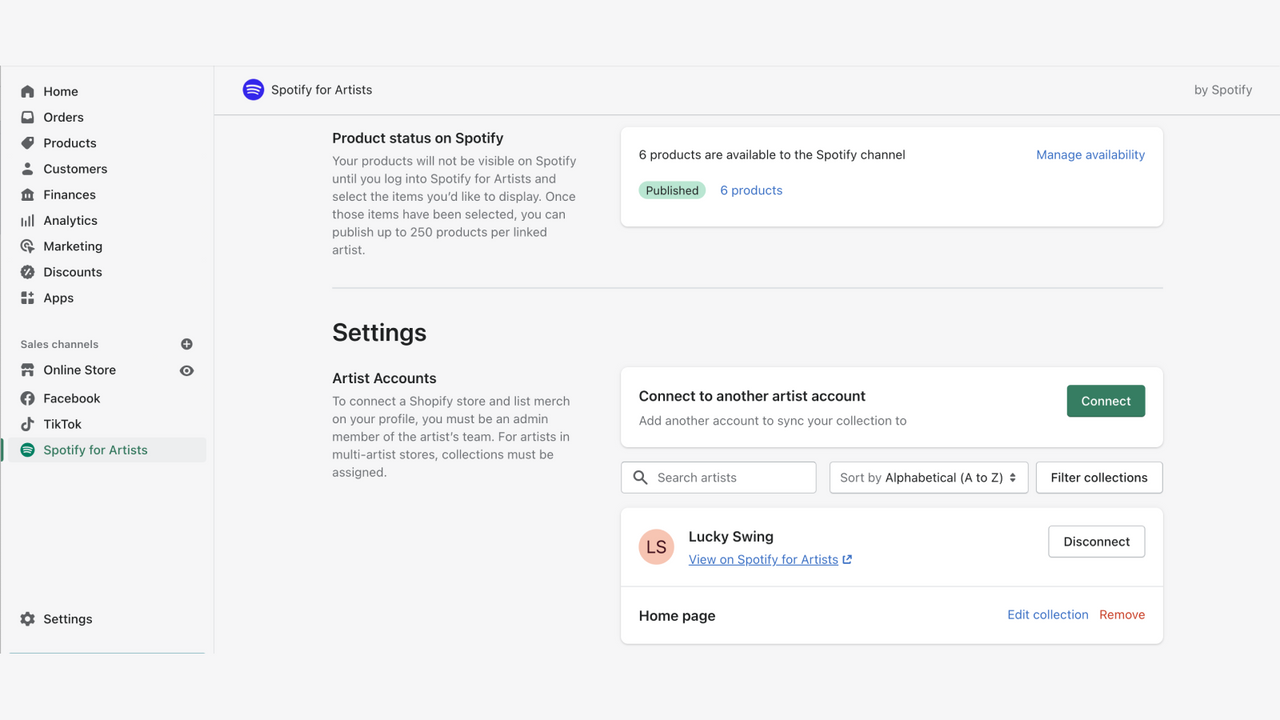Click the Online Store storefront icon
The height and width of the screenshot is (720, 1280).
[28, 370]
